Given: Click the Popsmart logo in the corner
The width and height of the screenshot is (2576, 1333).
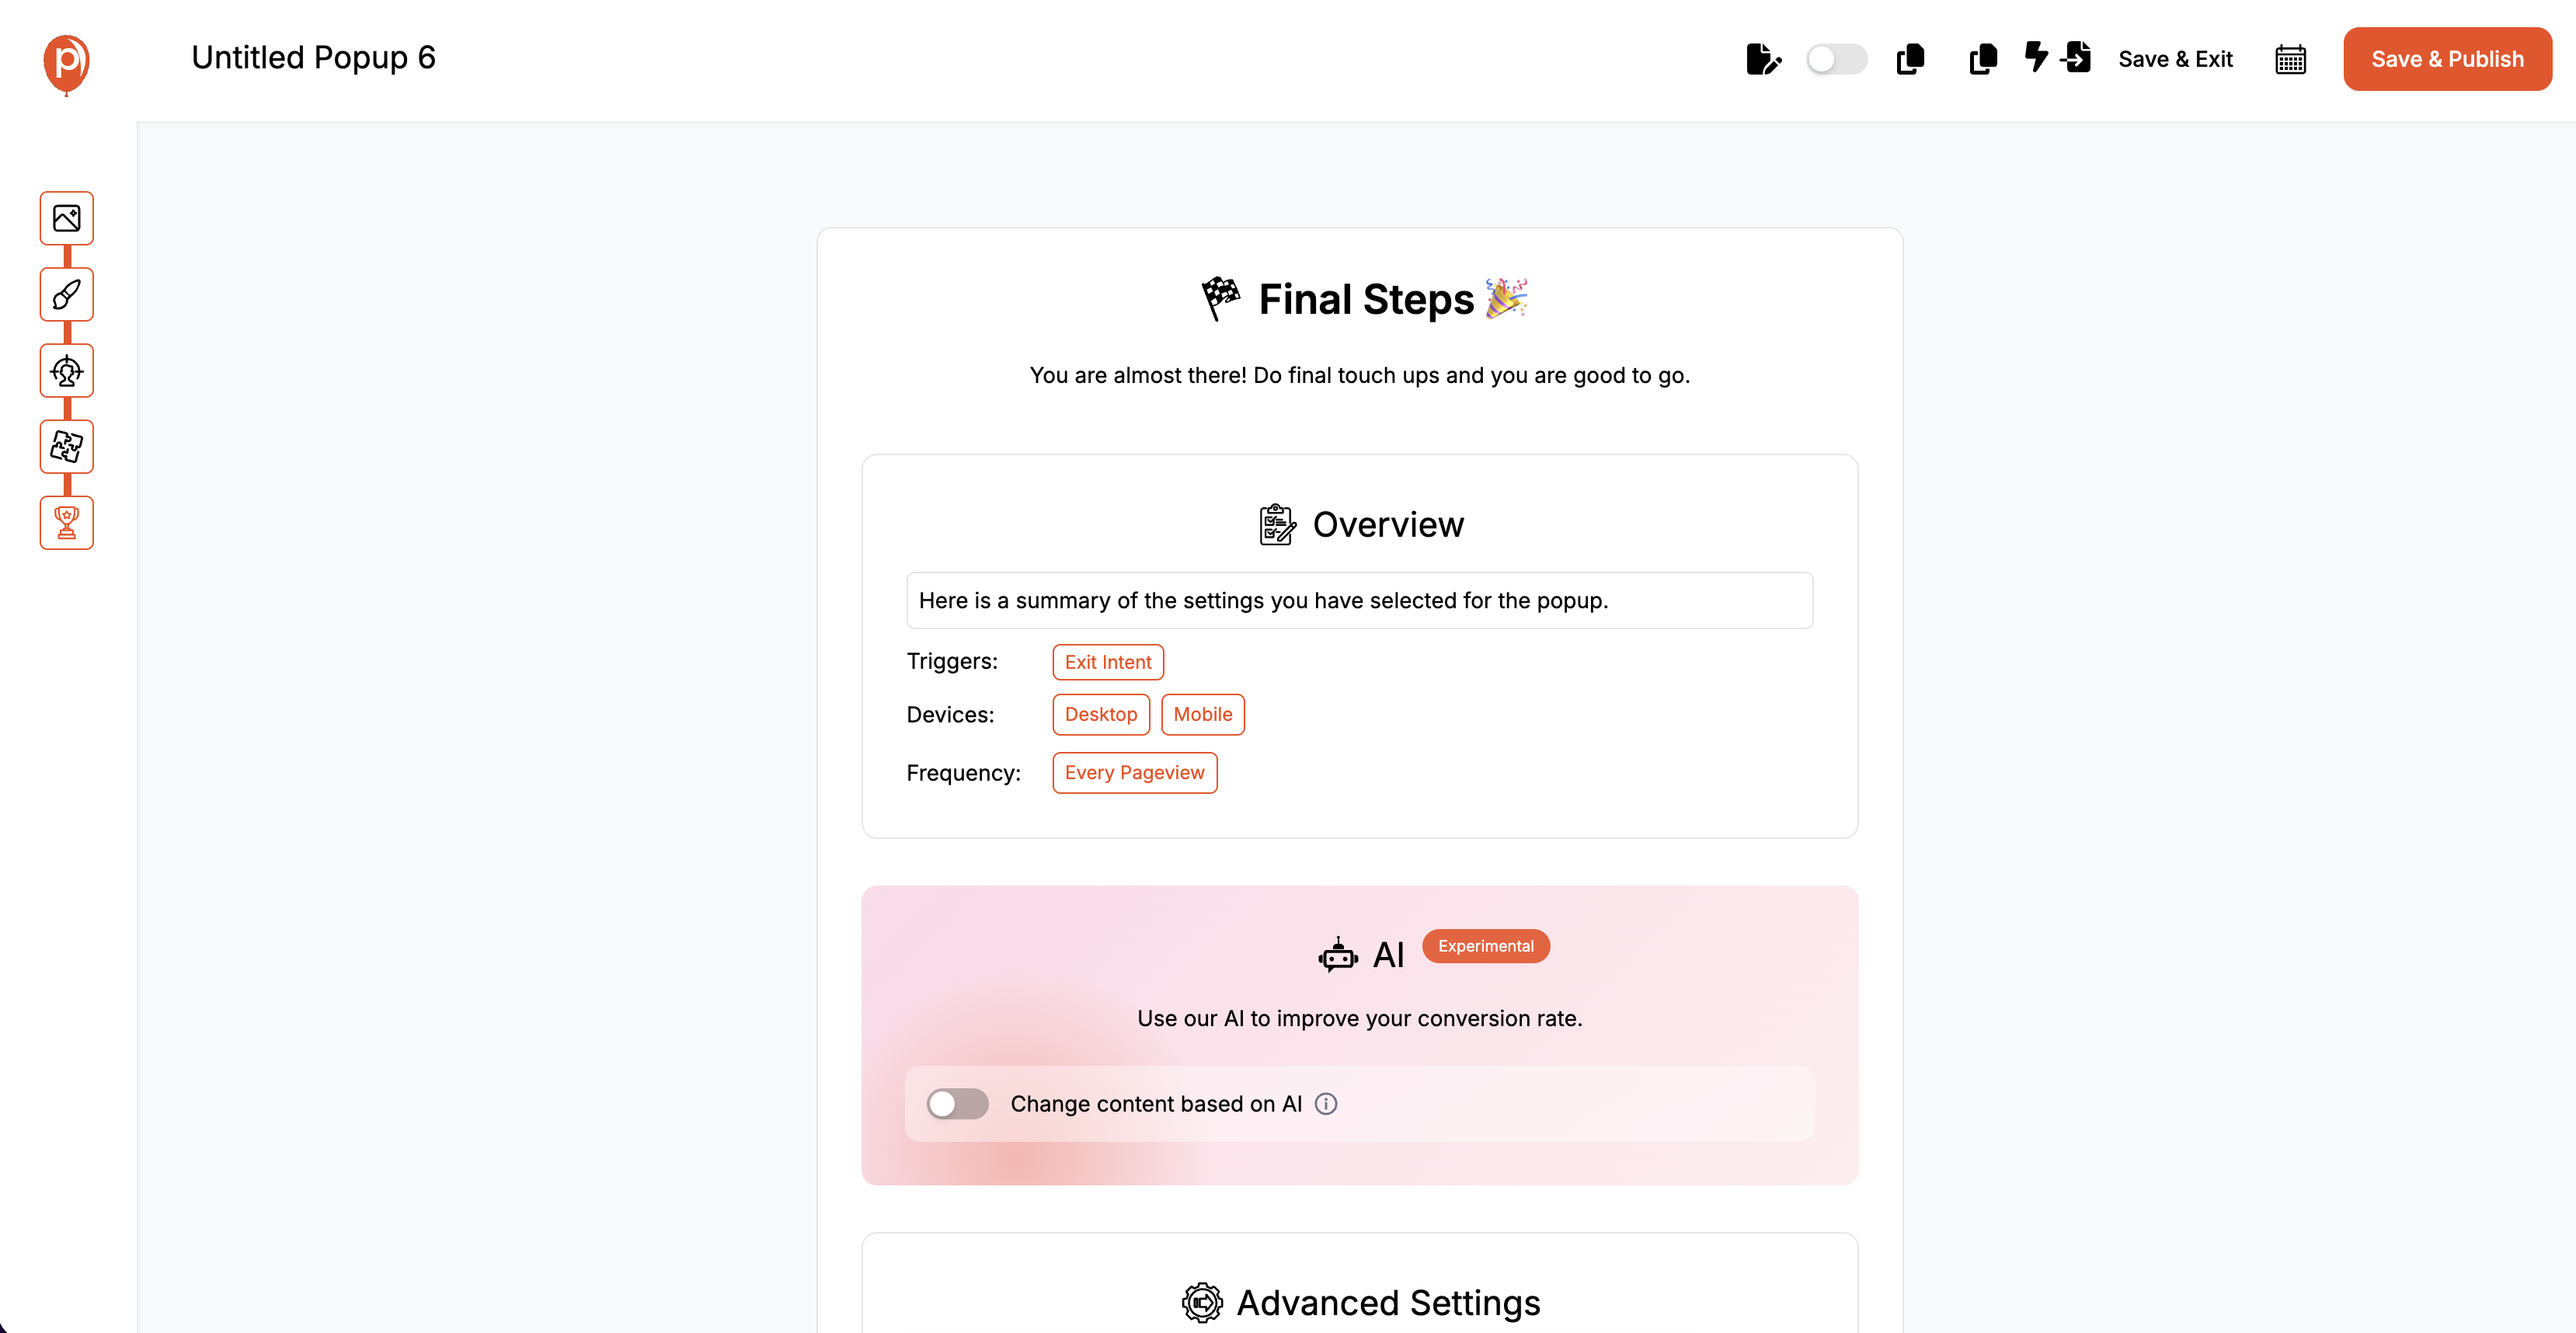Looking at the screenshot, I should pyautogui.click(x=65, y=63).
